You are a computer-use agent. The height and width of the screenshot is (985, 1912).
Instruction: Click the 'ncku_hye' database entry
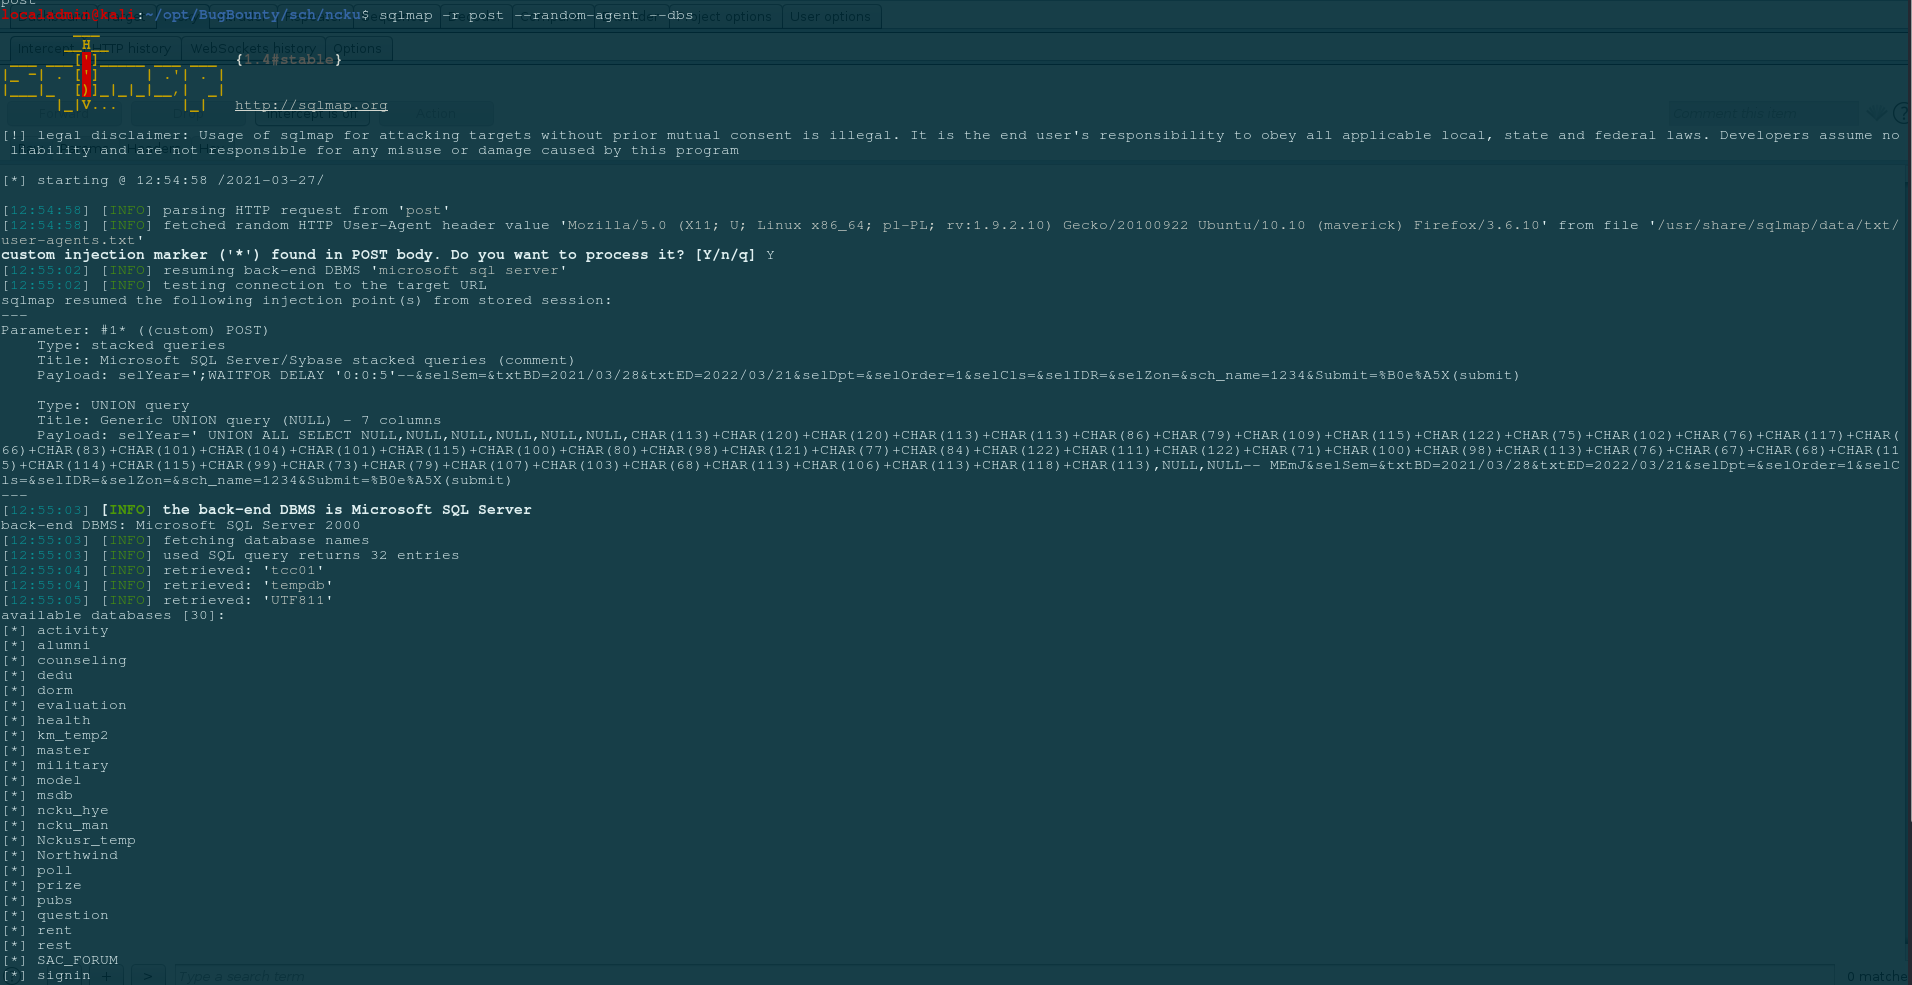(x=73, y=810)
